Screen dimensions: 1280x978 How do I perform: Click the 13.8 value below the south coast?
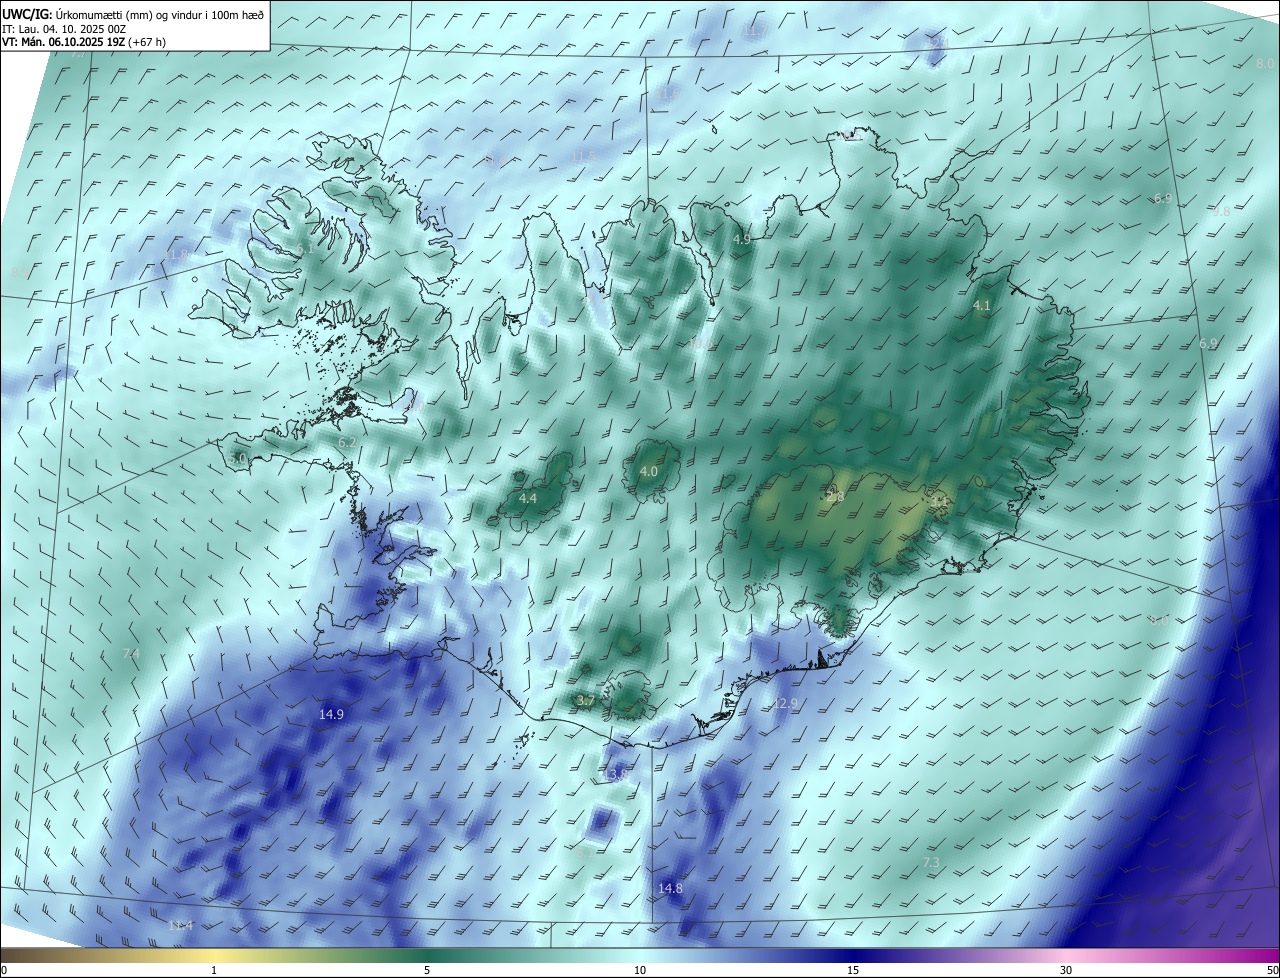point(615,775)
